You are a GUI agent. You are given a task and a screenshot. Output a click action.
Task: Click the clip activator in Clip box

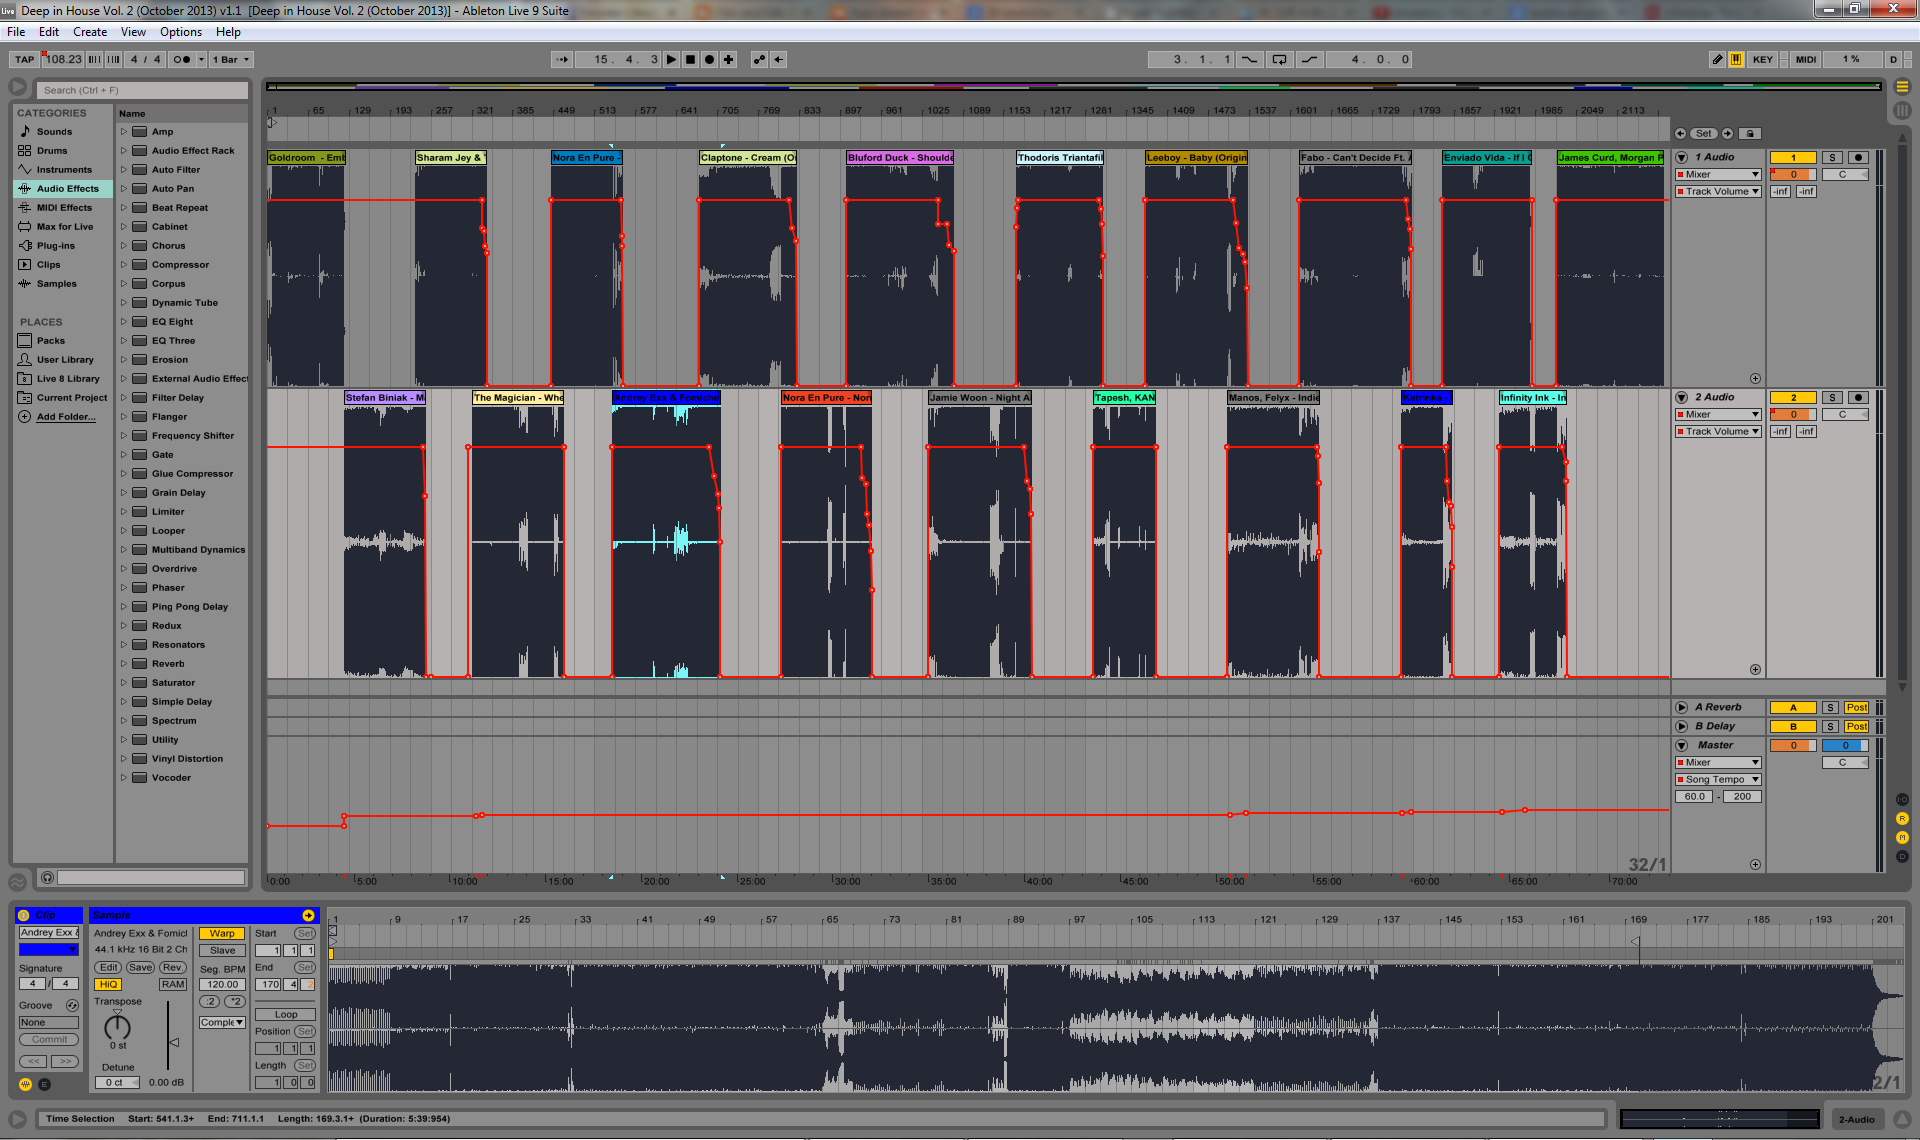(24, 916)
